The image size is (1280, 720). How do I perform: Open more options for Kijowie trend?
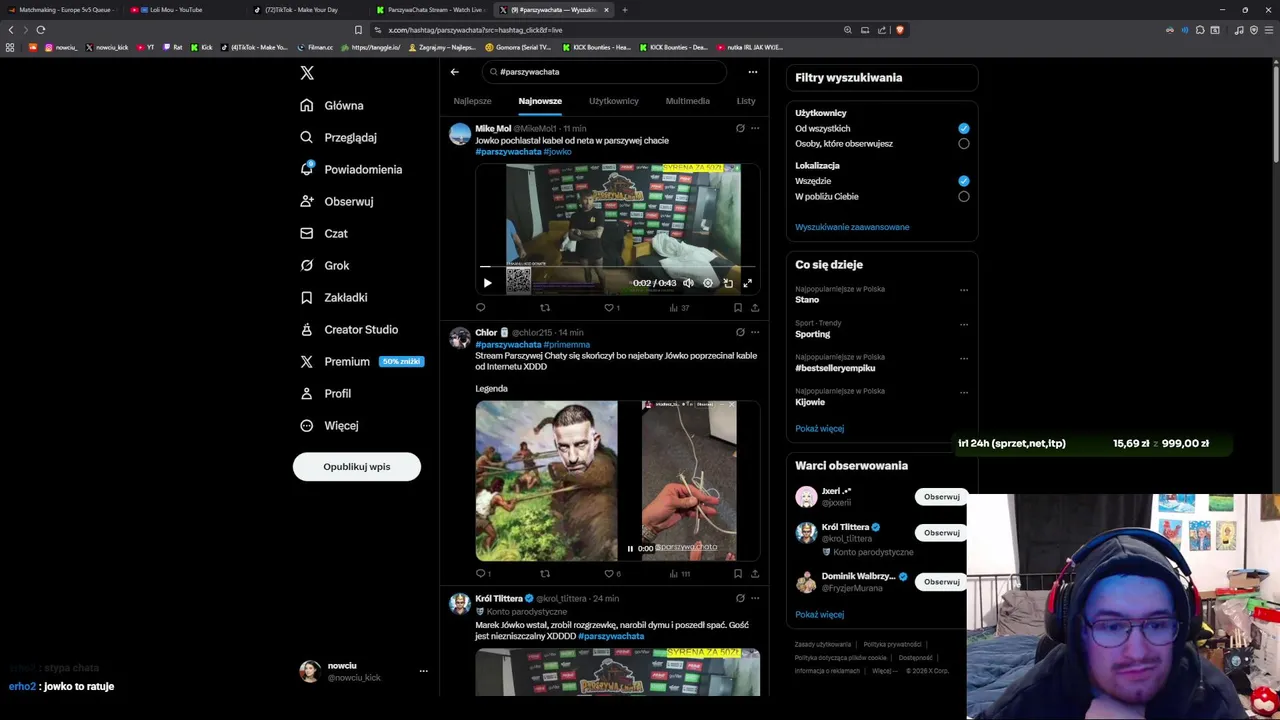point(964,392)
